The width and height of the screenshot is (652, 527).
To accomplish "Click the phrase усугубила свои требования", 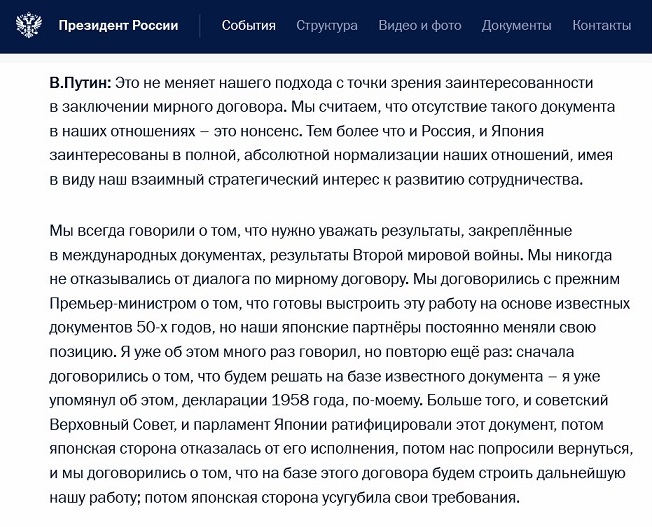I will click(x=421, y=497).
